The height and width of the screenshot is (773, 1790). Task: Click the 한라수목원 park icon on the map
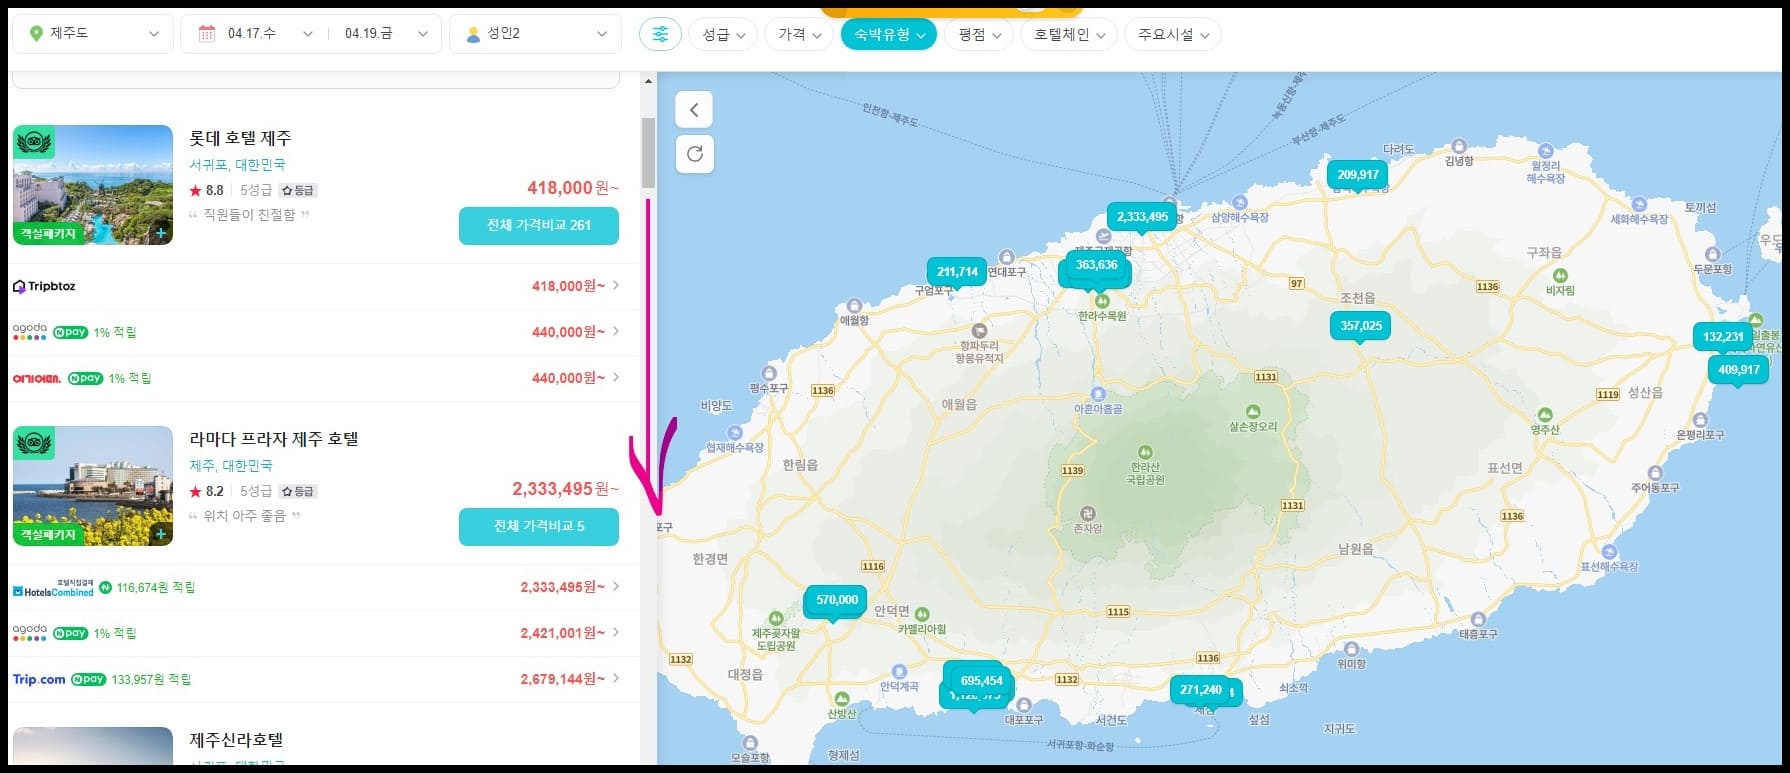click(x=1101, y=301)
